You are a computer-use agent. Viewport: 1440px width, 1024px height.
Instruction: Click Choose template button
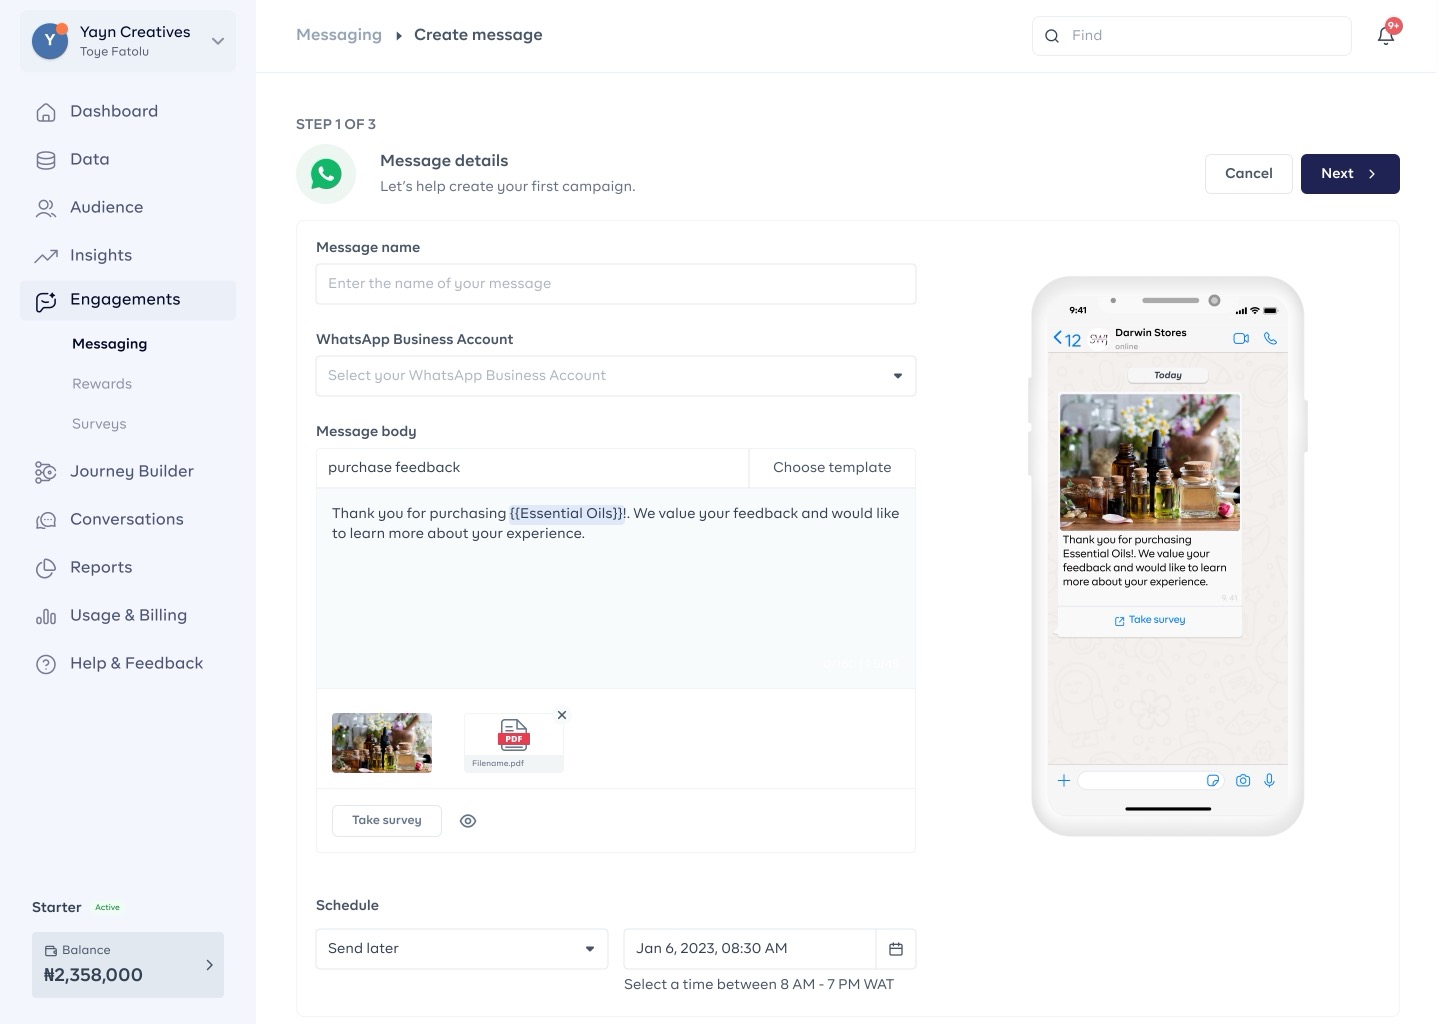[x=832, y=468]
